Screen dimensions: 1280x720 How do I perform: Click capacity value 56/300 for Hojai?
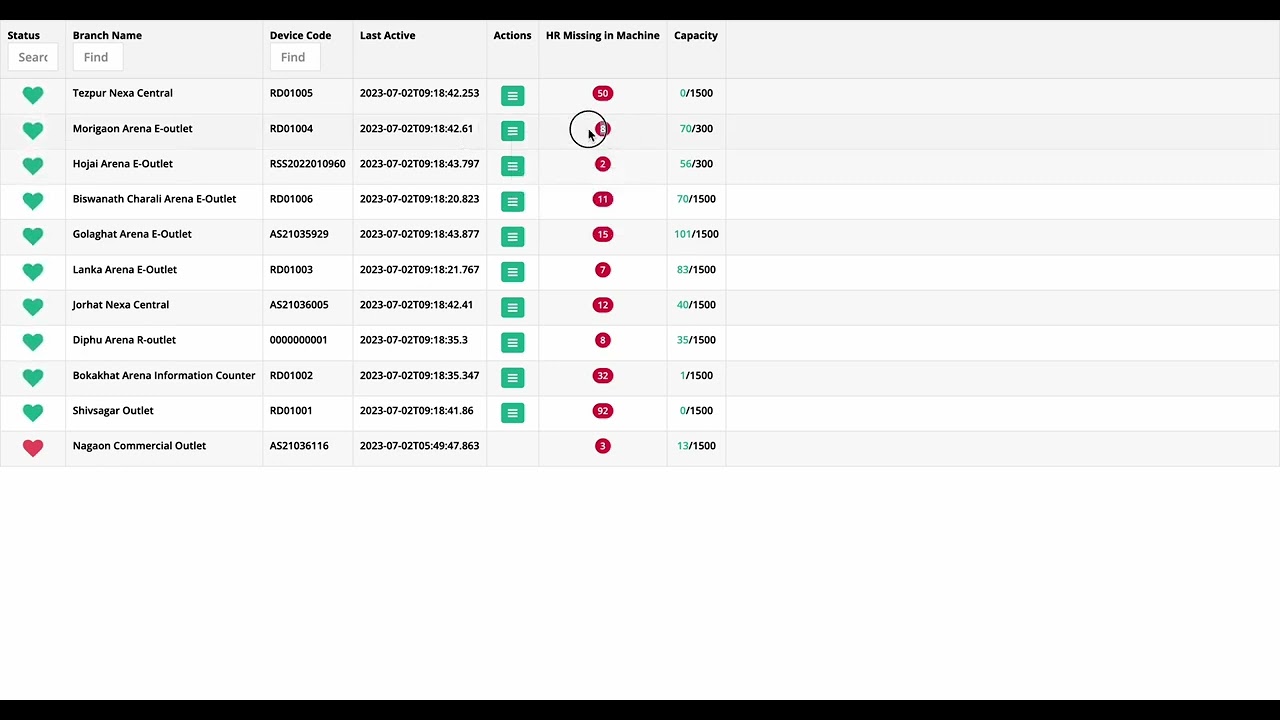coord(696,164)
